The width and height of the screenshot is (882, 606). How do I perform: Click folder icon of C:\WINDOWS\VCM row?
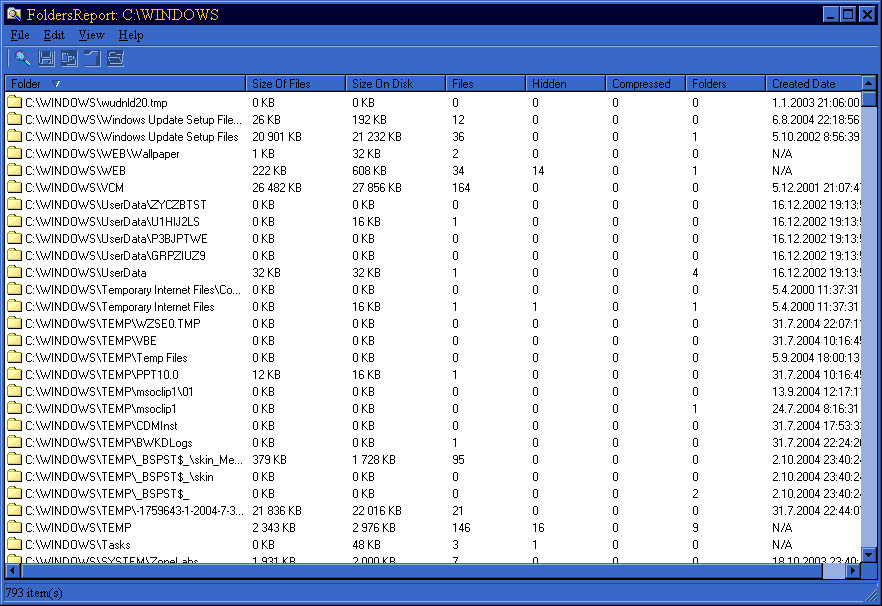coord(15,187)
